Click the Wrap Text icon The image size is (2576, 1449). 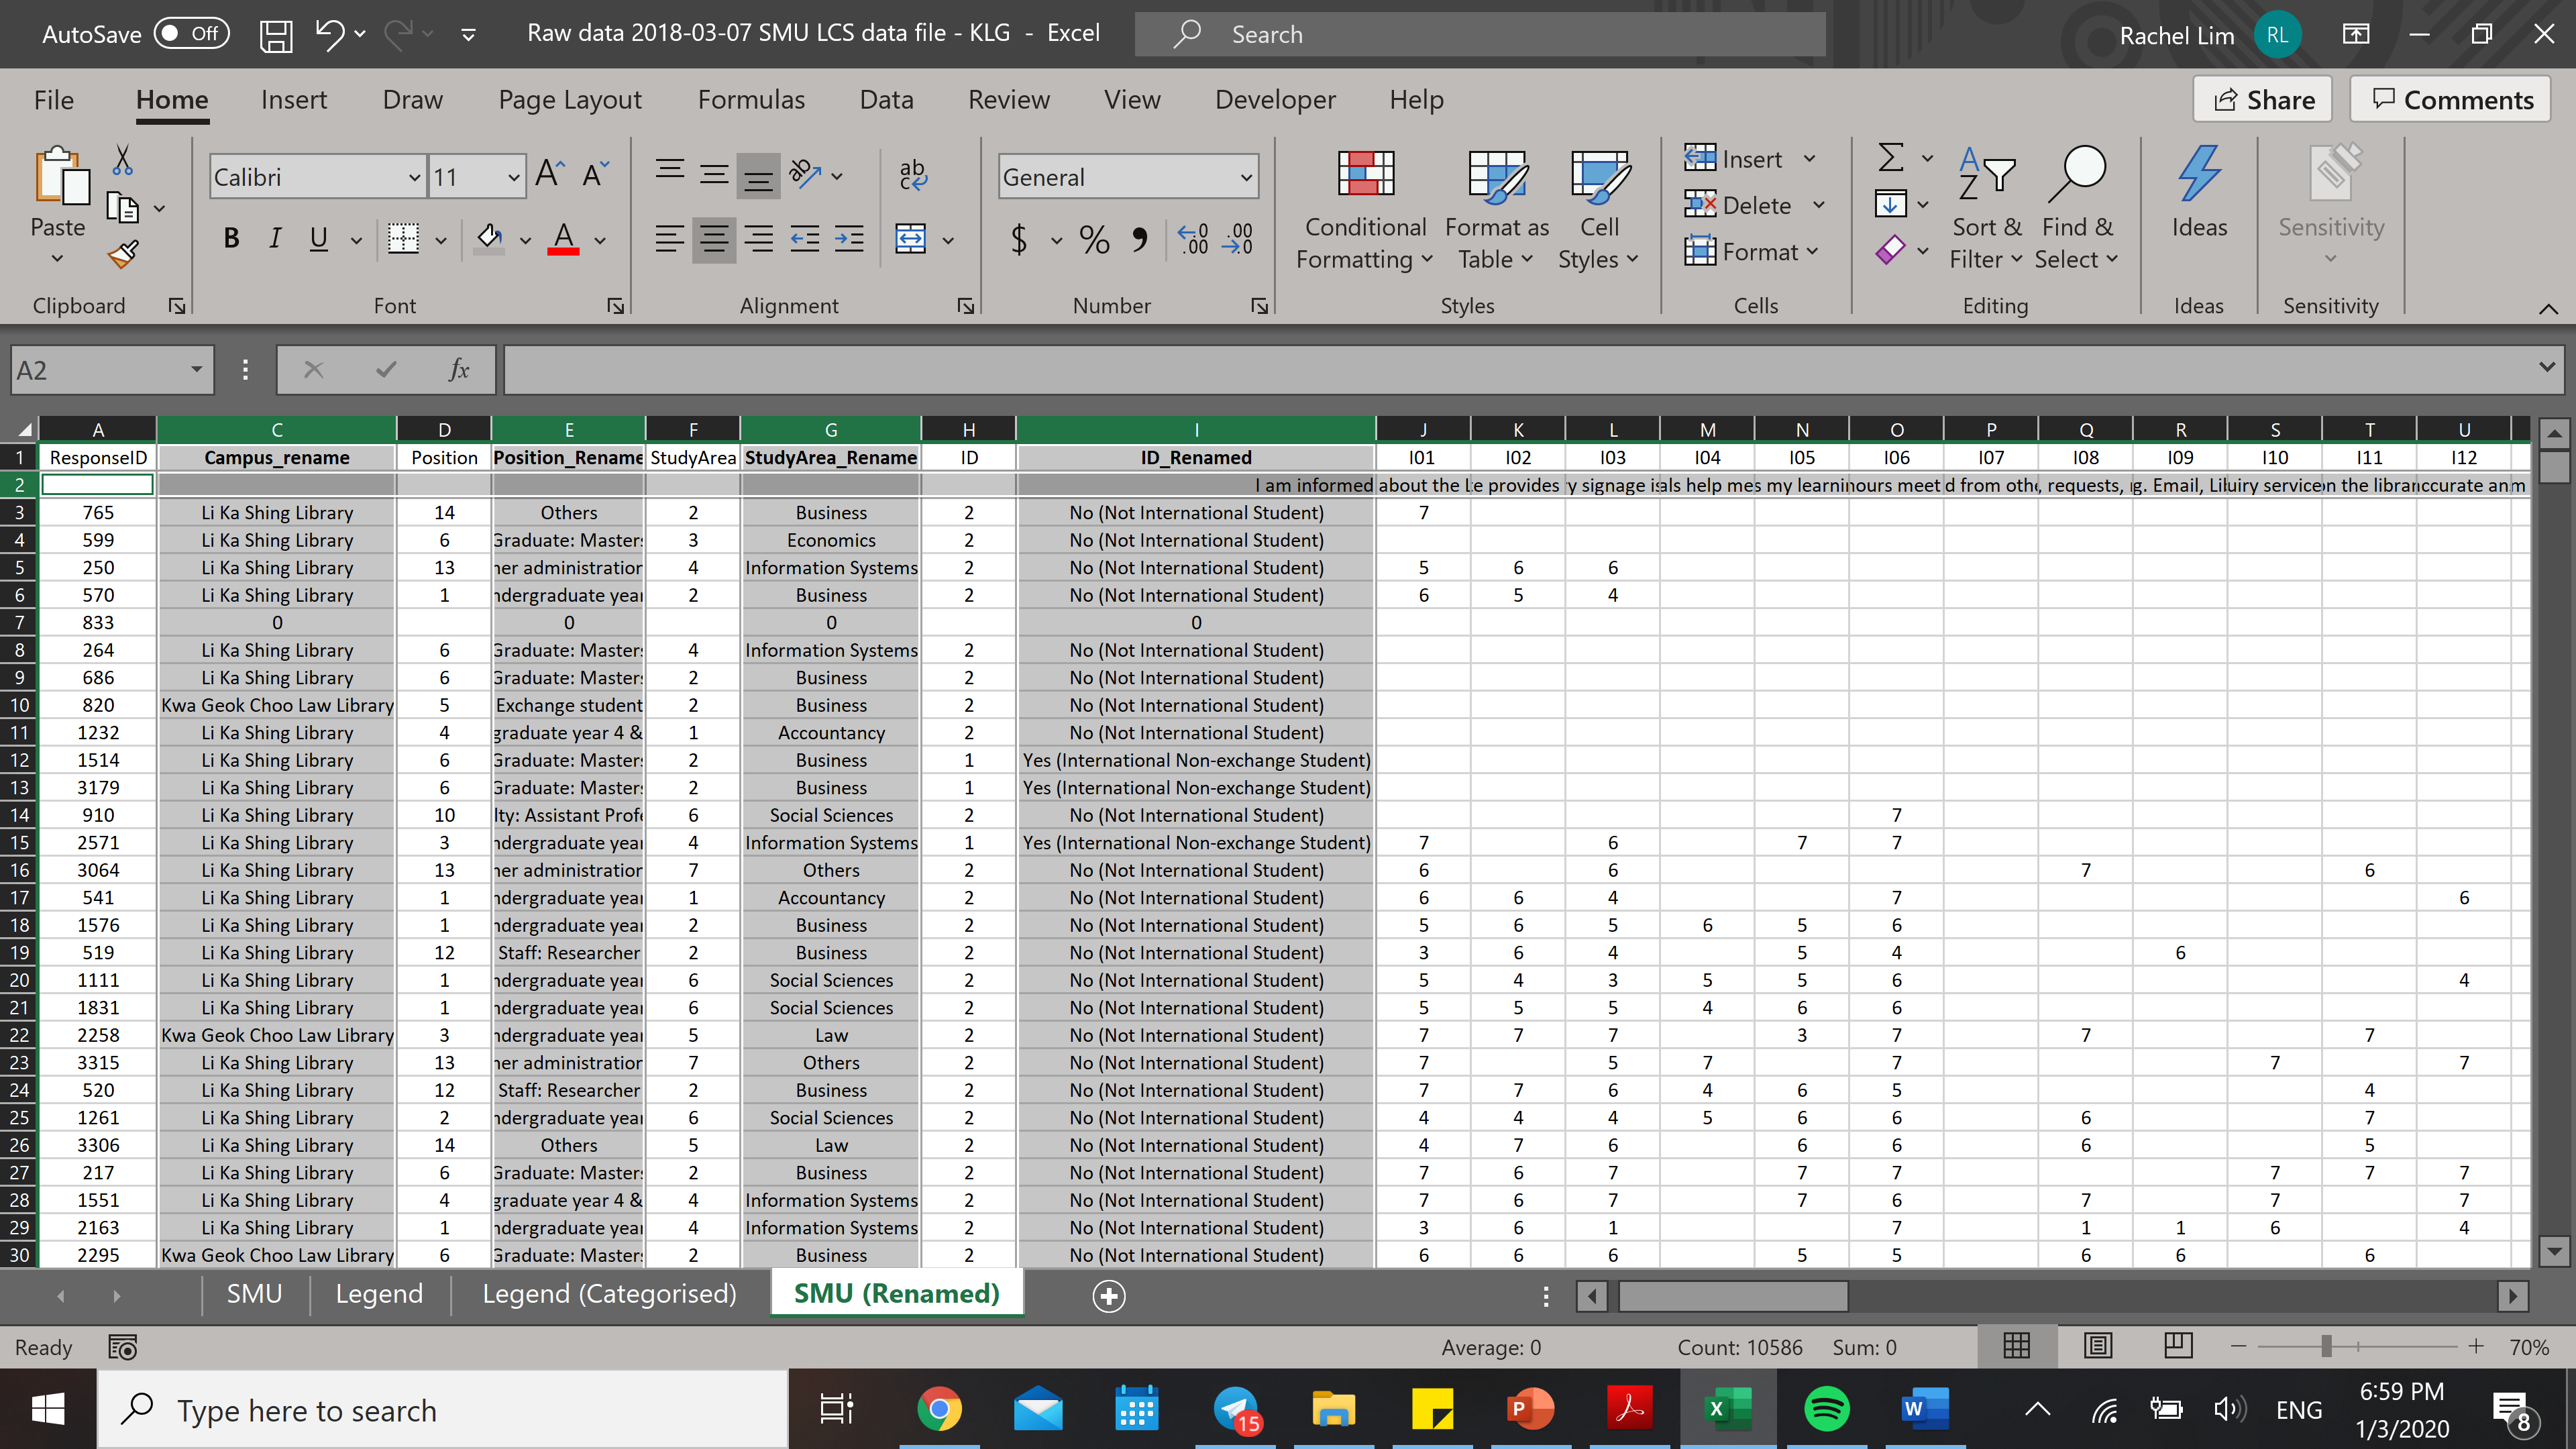click(x=912, y=175)
